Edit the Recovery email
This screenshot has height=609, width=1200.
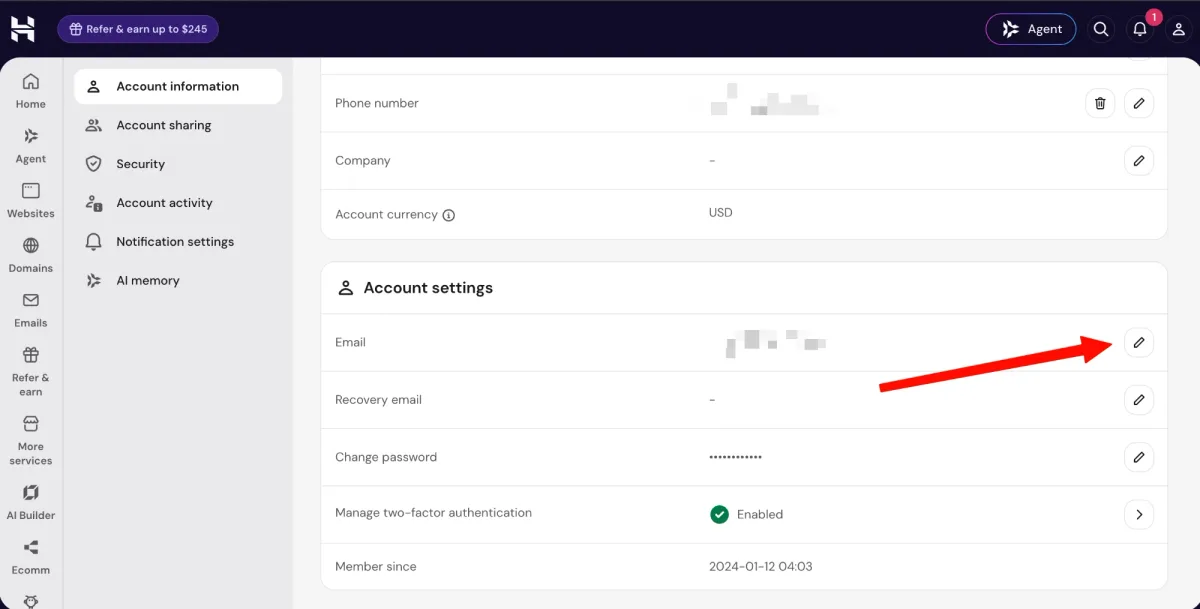1139,400
